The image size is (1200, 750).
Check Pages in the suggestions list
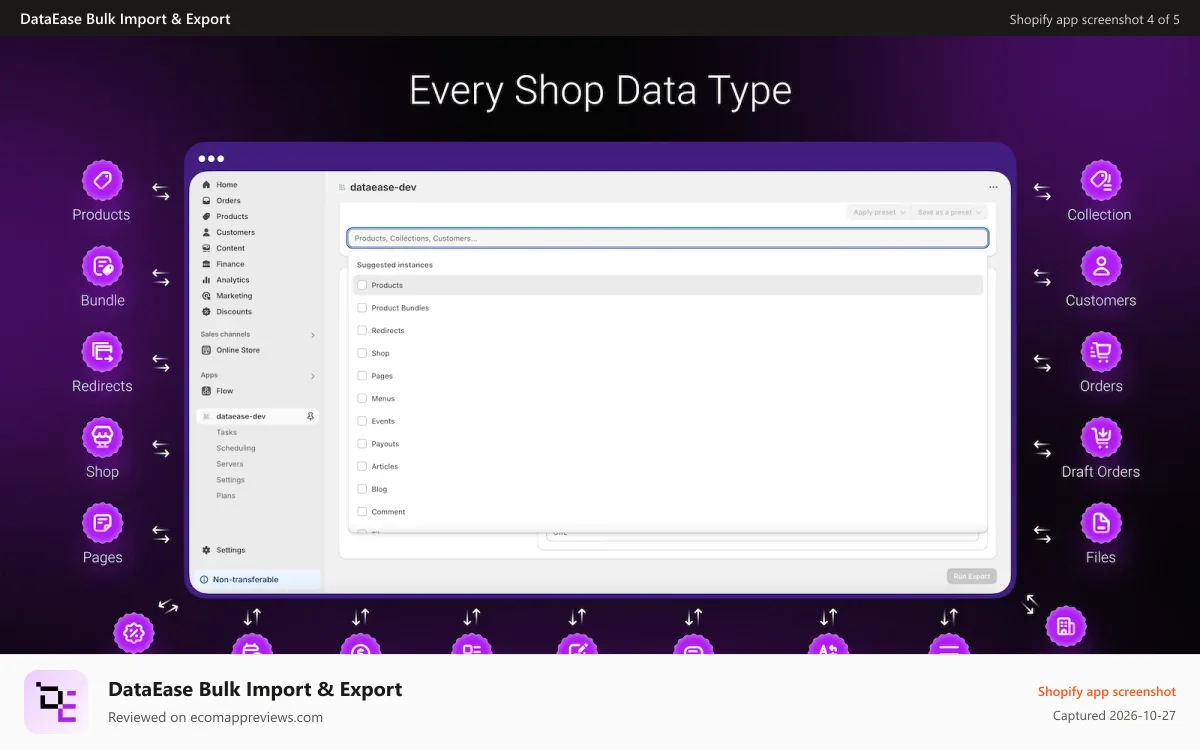coord(362,376)
